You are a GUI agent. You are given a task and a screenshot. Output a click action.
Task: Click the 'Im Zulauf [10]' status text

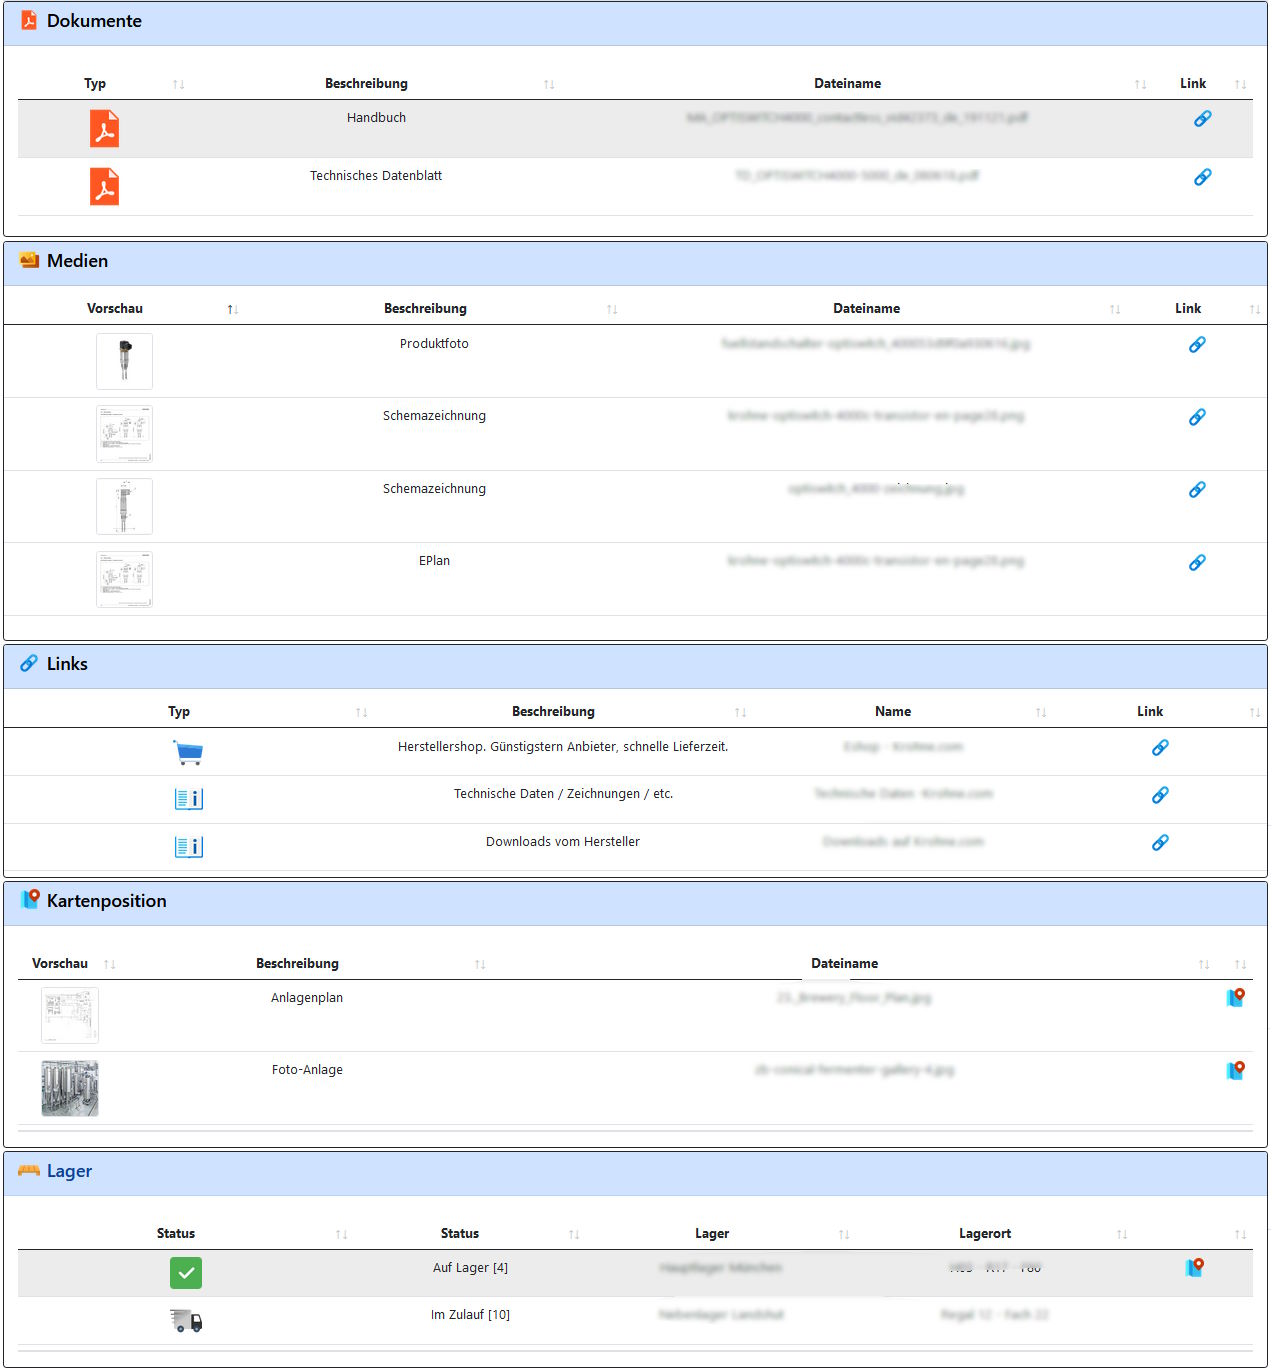tap(470, 1315)
